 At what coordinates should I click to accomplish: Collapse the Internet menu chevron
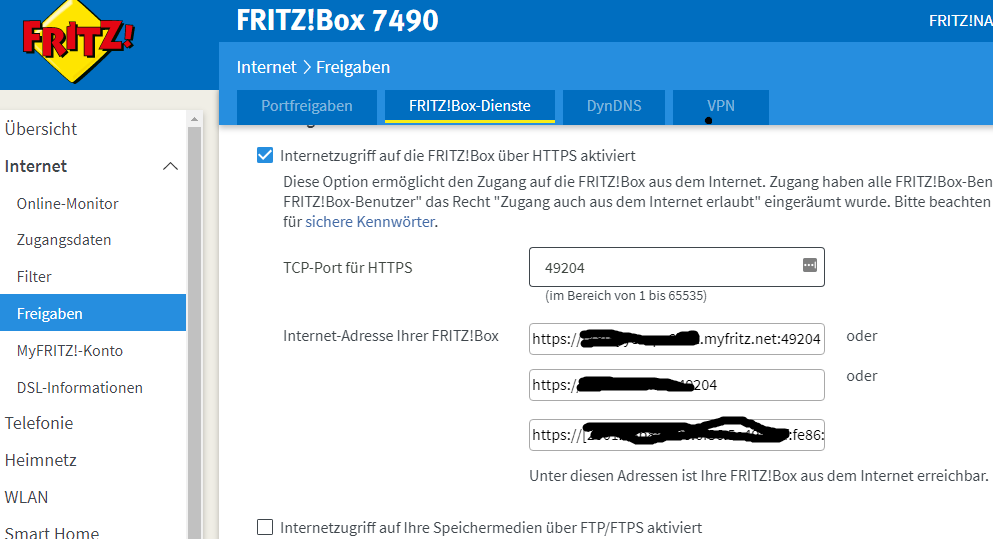tap(171, 166)
